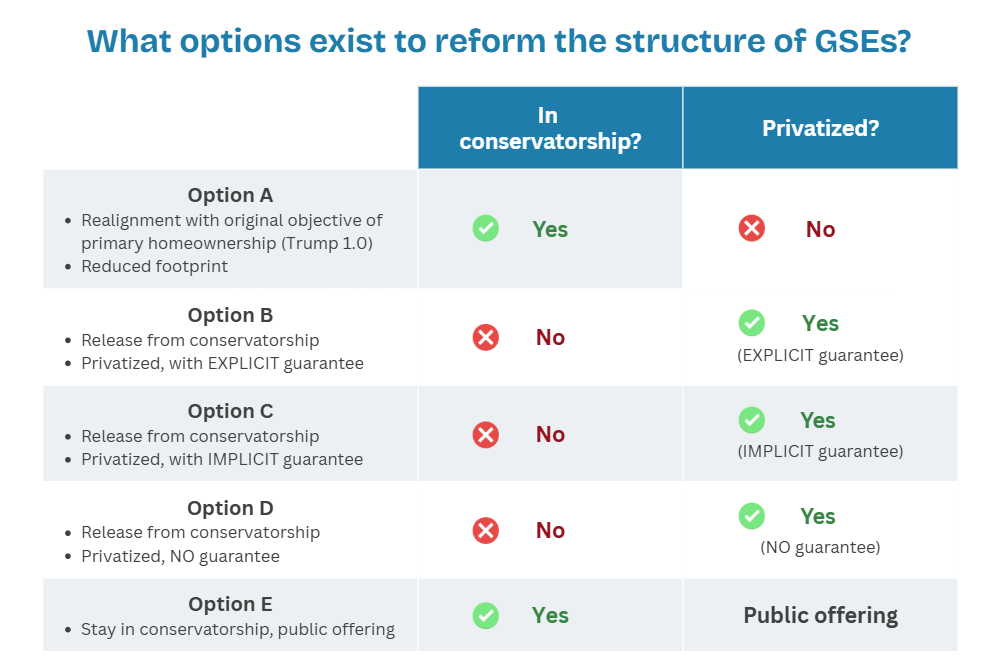
Task: Click the slide title about reforming GSEs
Action: (x=499, y=41)
